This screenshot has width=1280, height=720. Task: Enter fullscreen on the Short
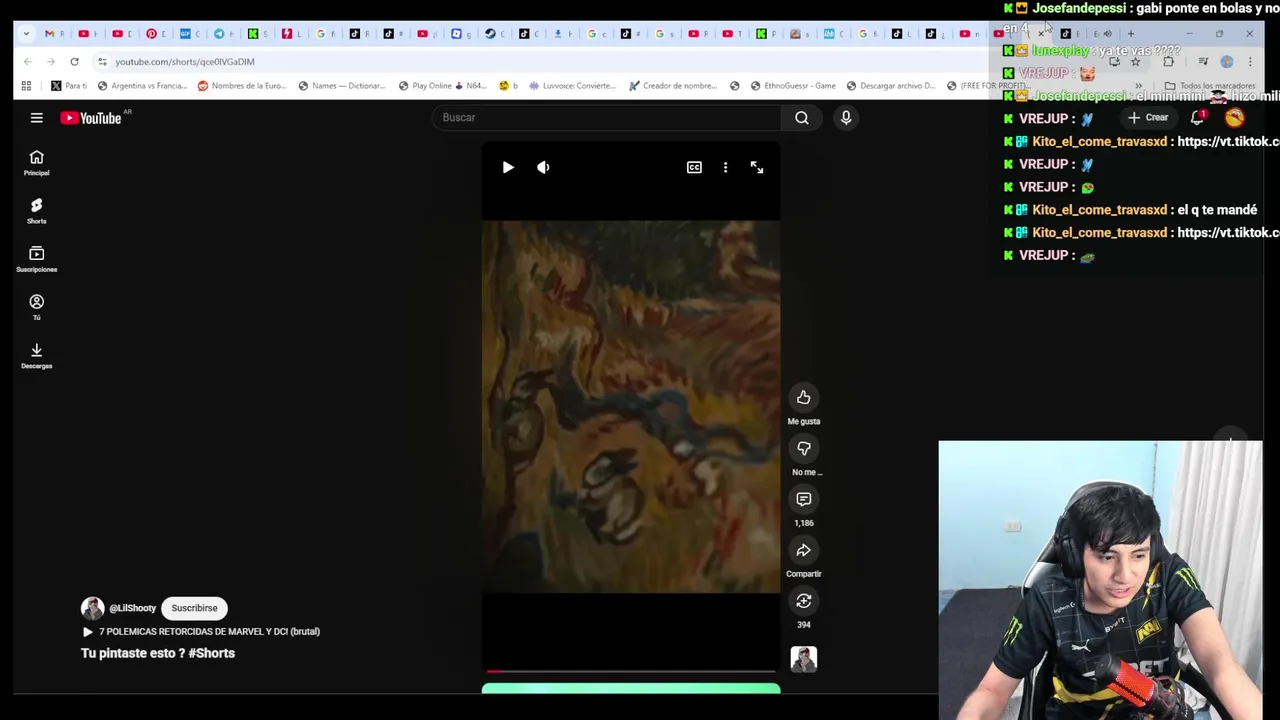coord(757,167)
